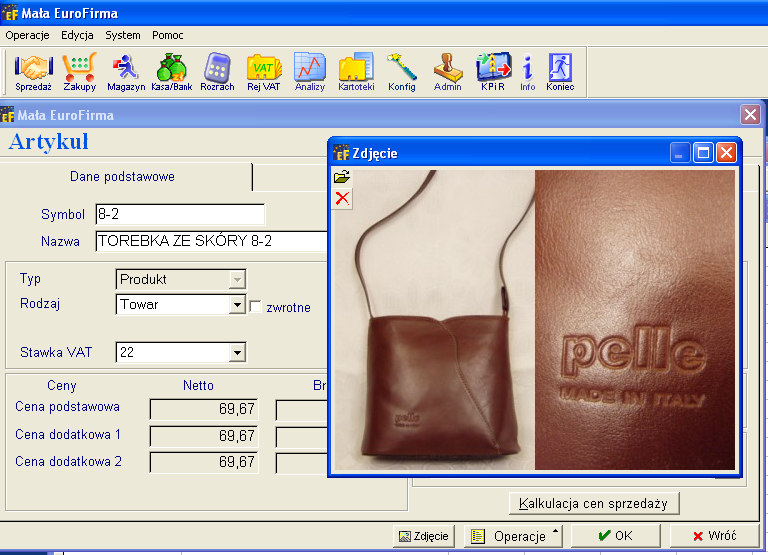Image resolution: width=768 pixels, height=555 pixels.
Task: Open the Kasa/Bank module
Action: tap(171, 72)
